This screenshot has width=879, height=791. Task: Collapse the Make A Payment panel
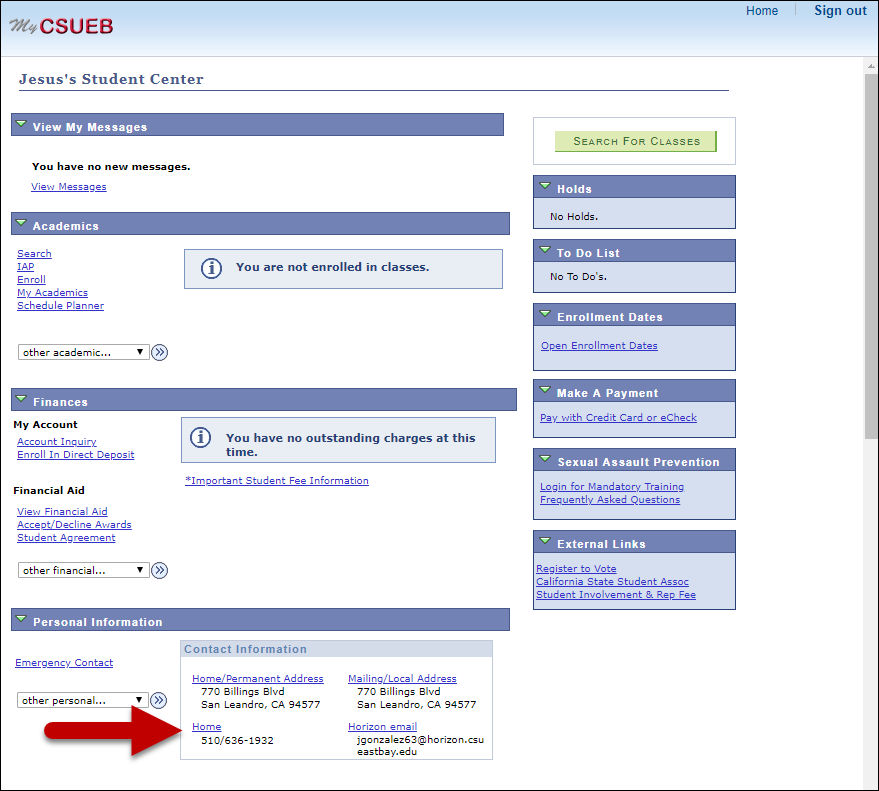[x=545, y=390]
